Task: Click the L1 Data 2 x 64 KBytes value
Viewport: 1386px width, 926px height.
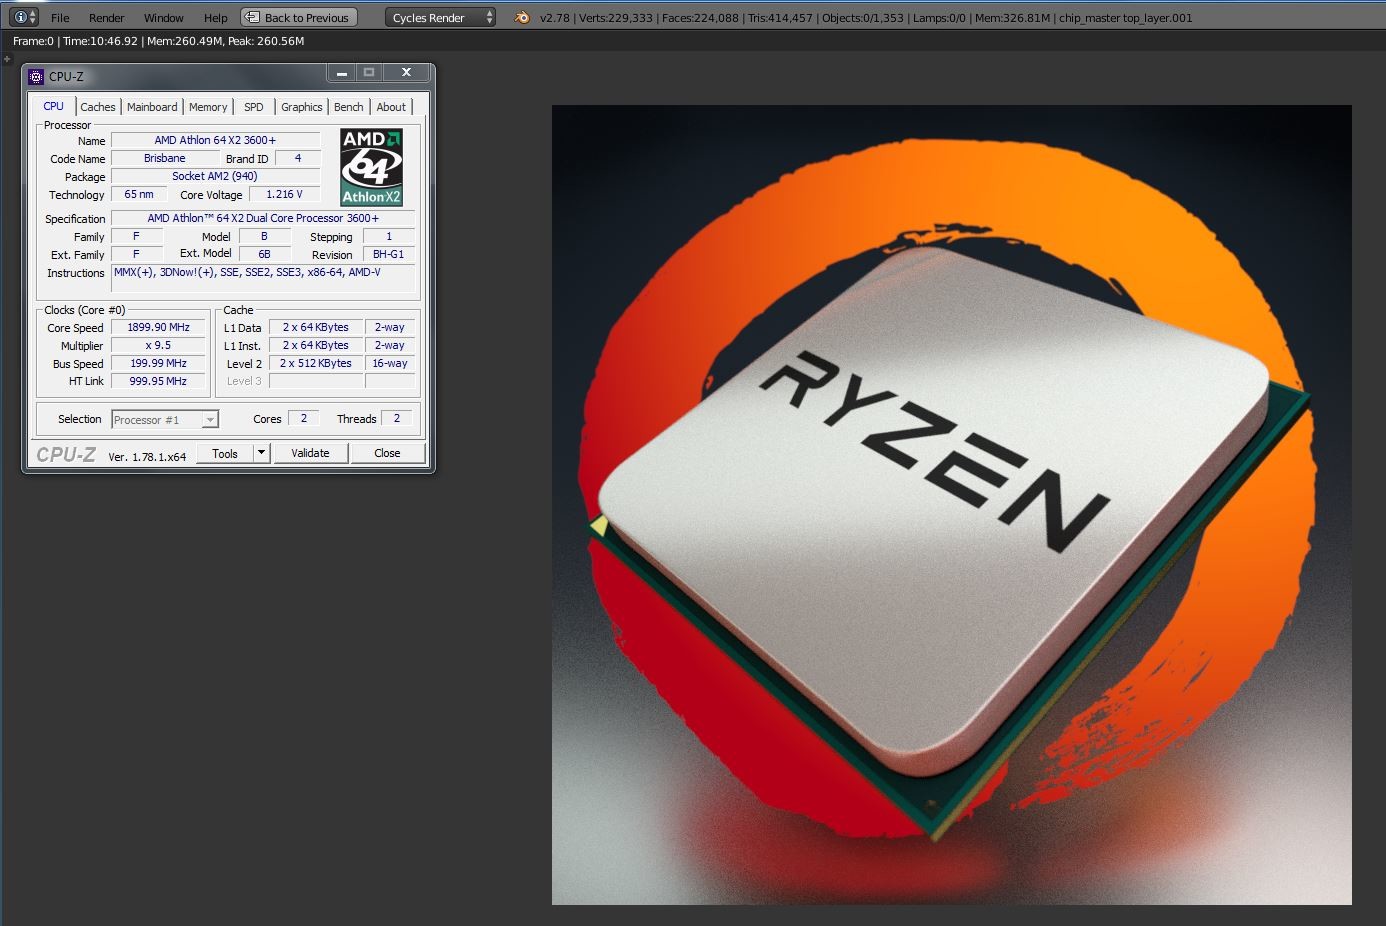Action: [x=316, y=327]
